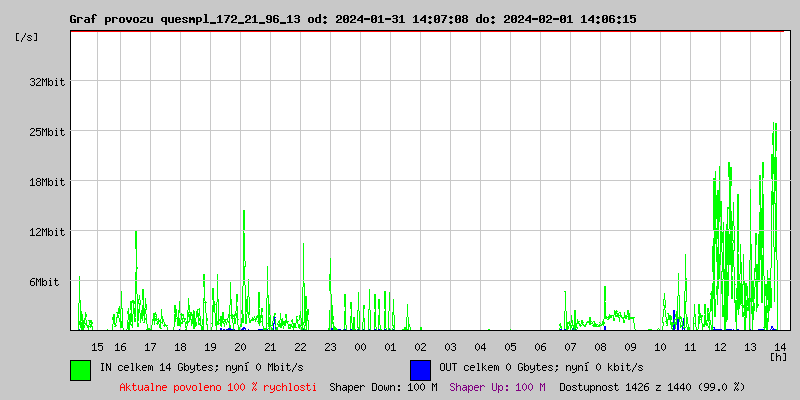Click the IN celkem 14 Gbytes label

[201, 368]
